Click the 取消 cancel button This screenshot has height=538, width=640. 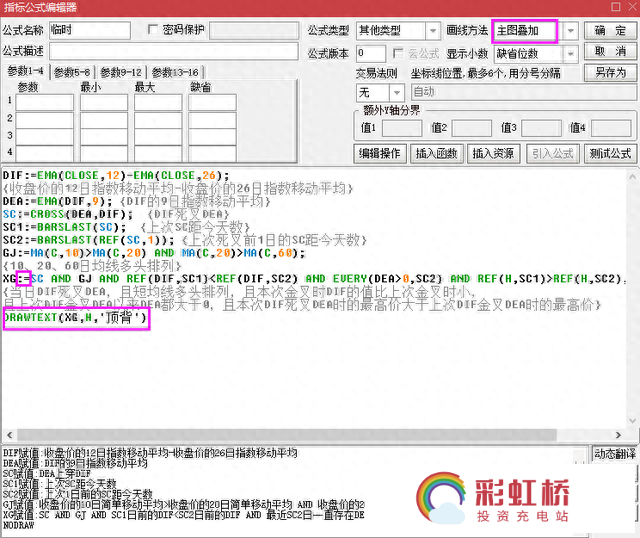610,51
